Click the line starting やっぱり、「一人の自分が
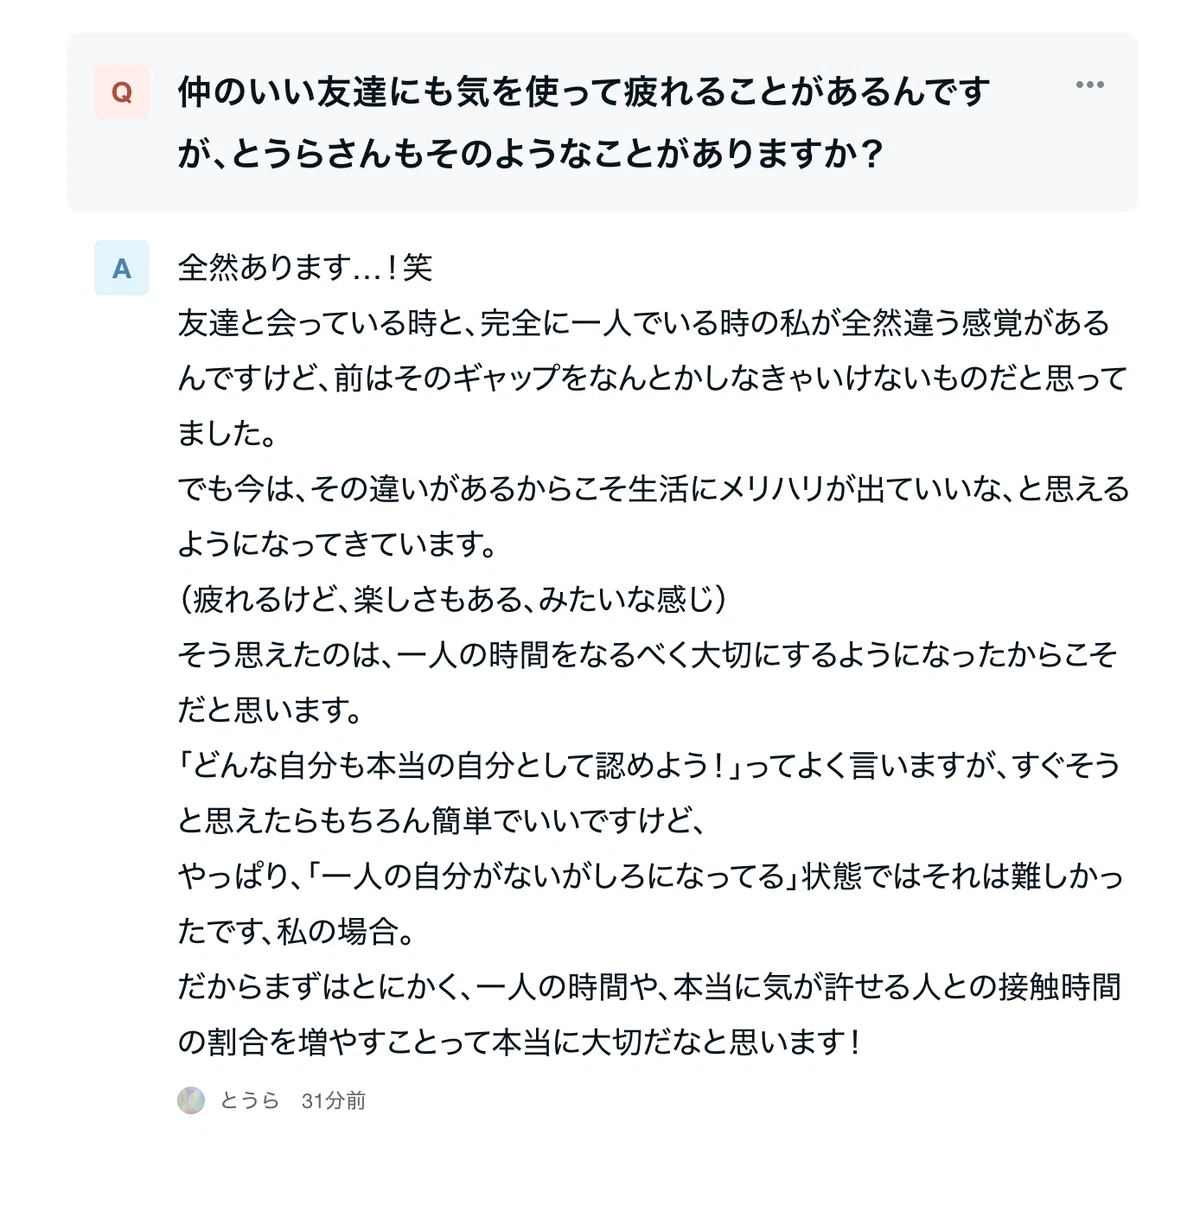 pos(651,876)
